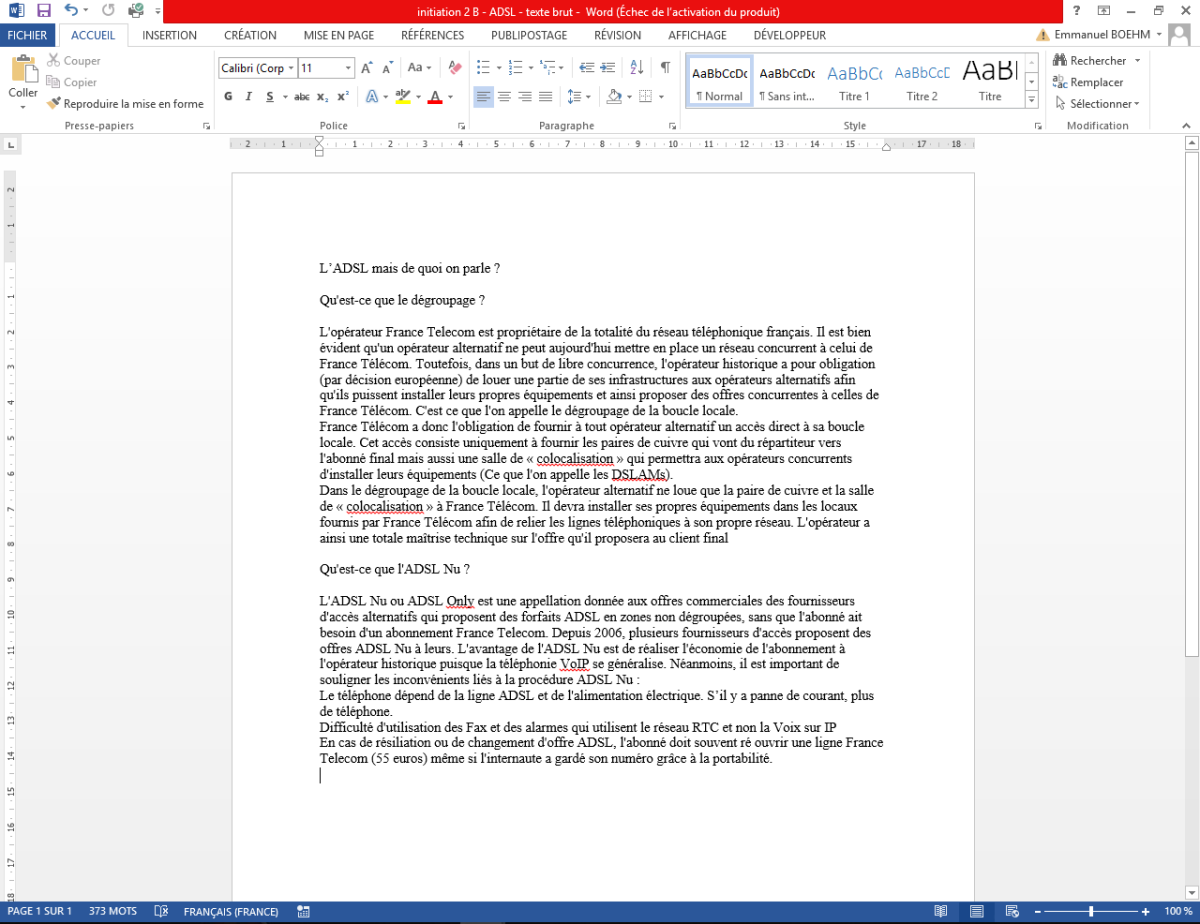Screen dimensions: 1200x924
Task: Align the text to the left
Action: tap(483, 97)
